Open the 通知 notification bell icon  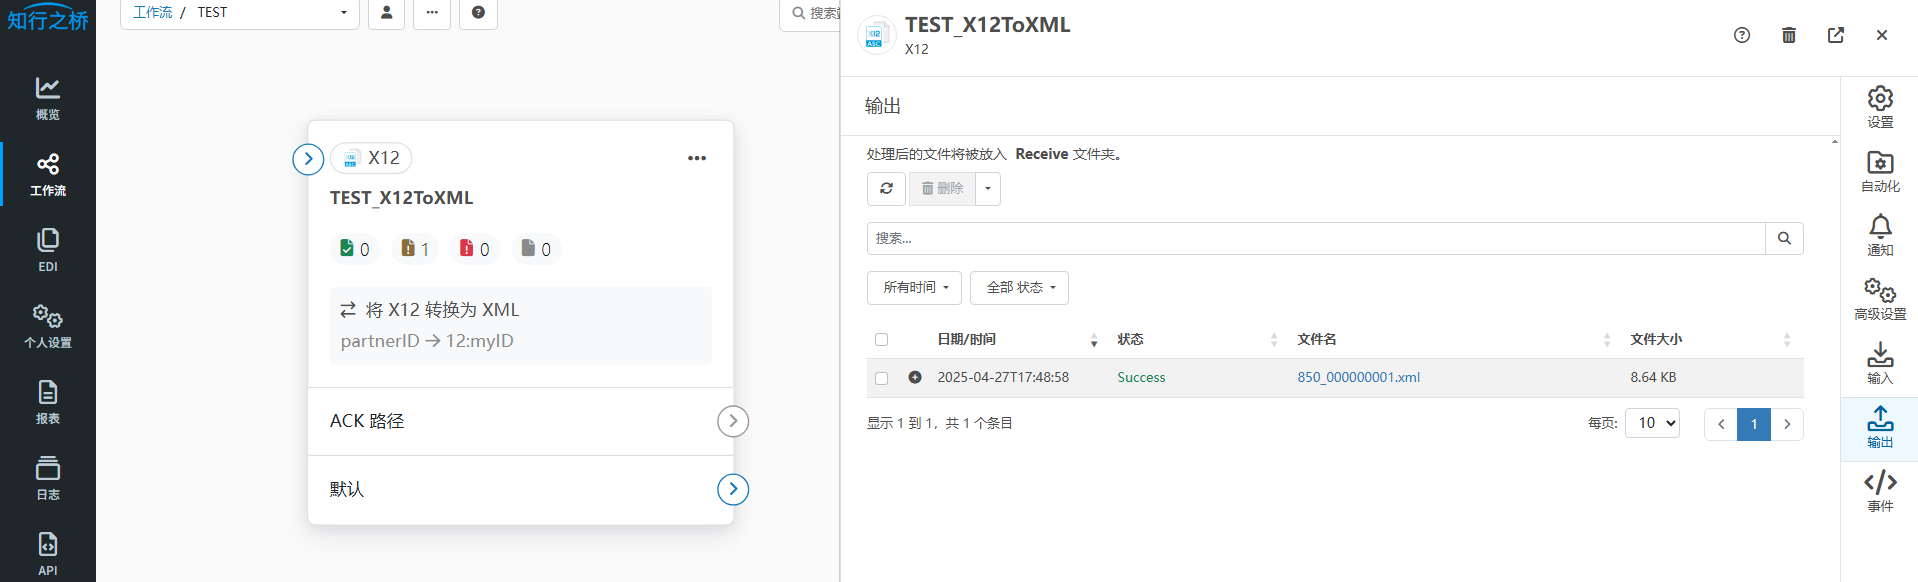(x=1879, y=235)
